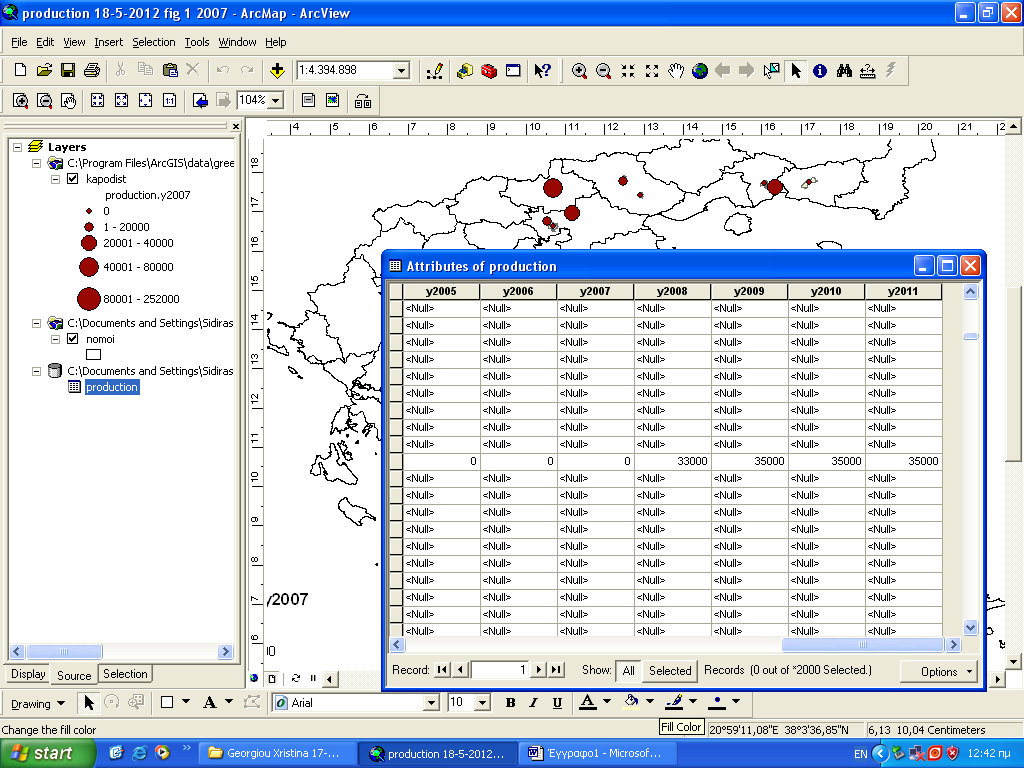This screenshot has width=1024, height=768.
Task: Open the font size dropdown
Action: 483,703
